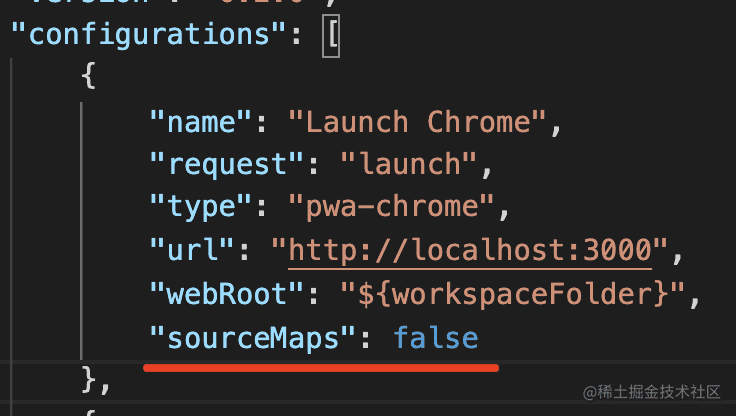This screenshot has width=736, height=416.
Task: Click the "sourceMaps" property key
Action: coord(252,338)
